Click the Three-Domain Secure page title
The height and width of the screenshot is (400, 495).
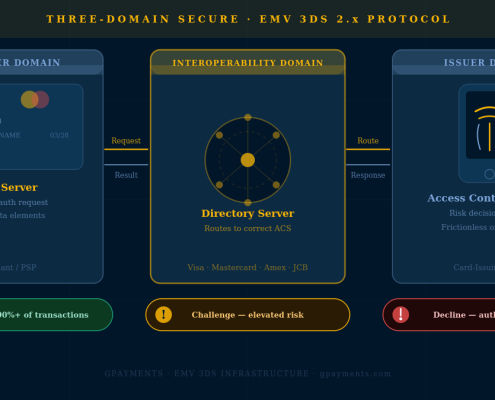(248, 19)
